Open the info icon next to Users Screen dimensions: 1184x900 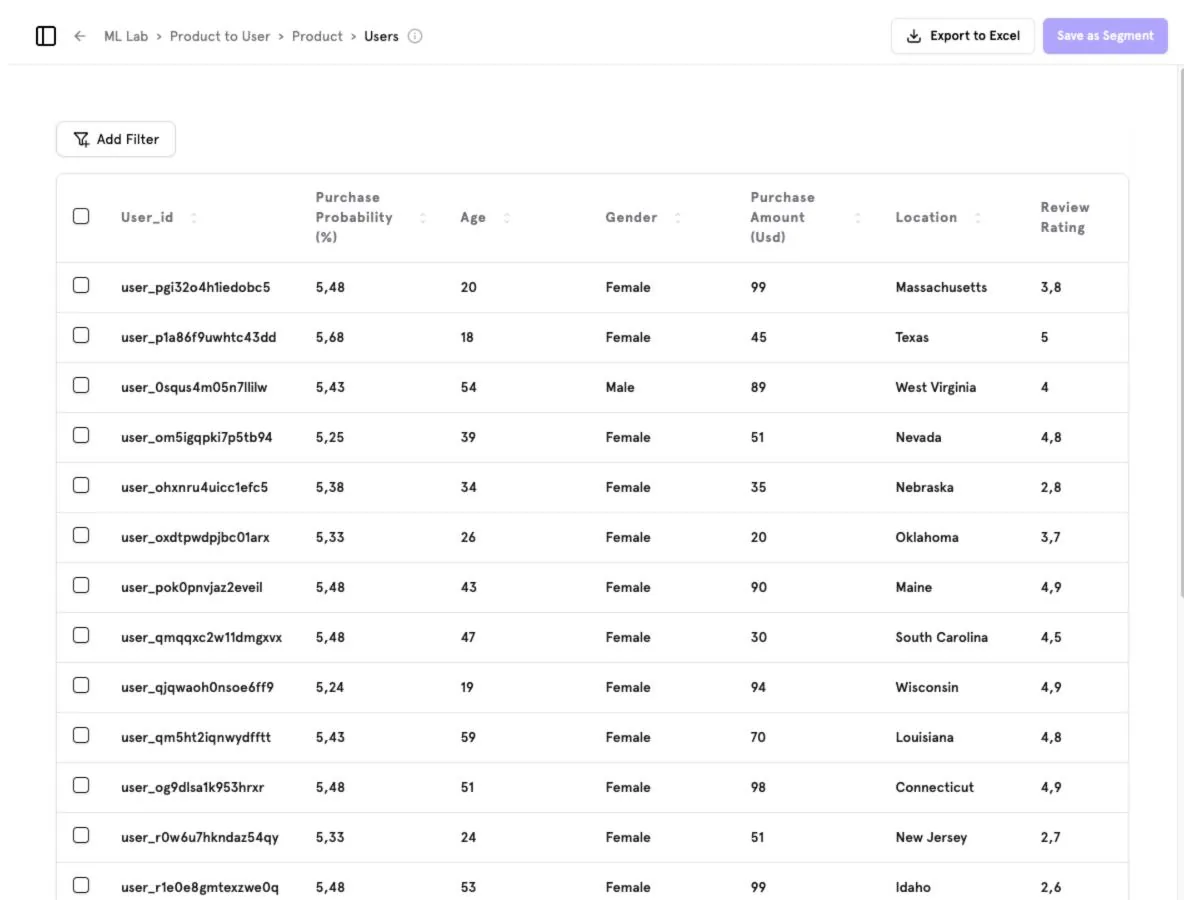(415, 35)
